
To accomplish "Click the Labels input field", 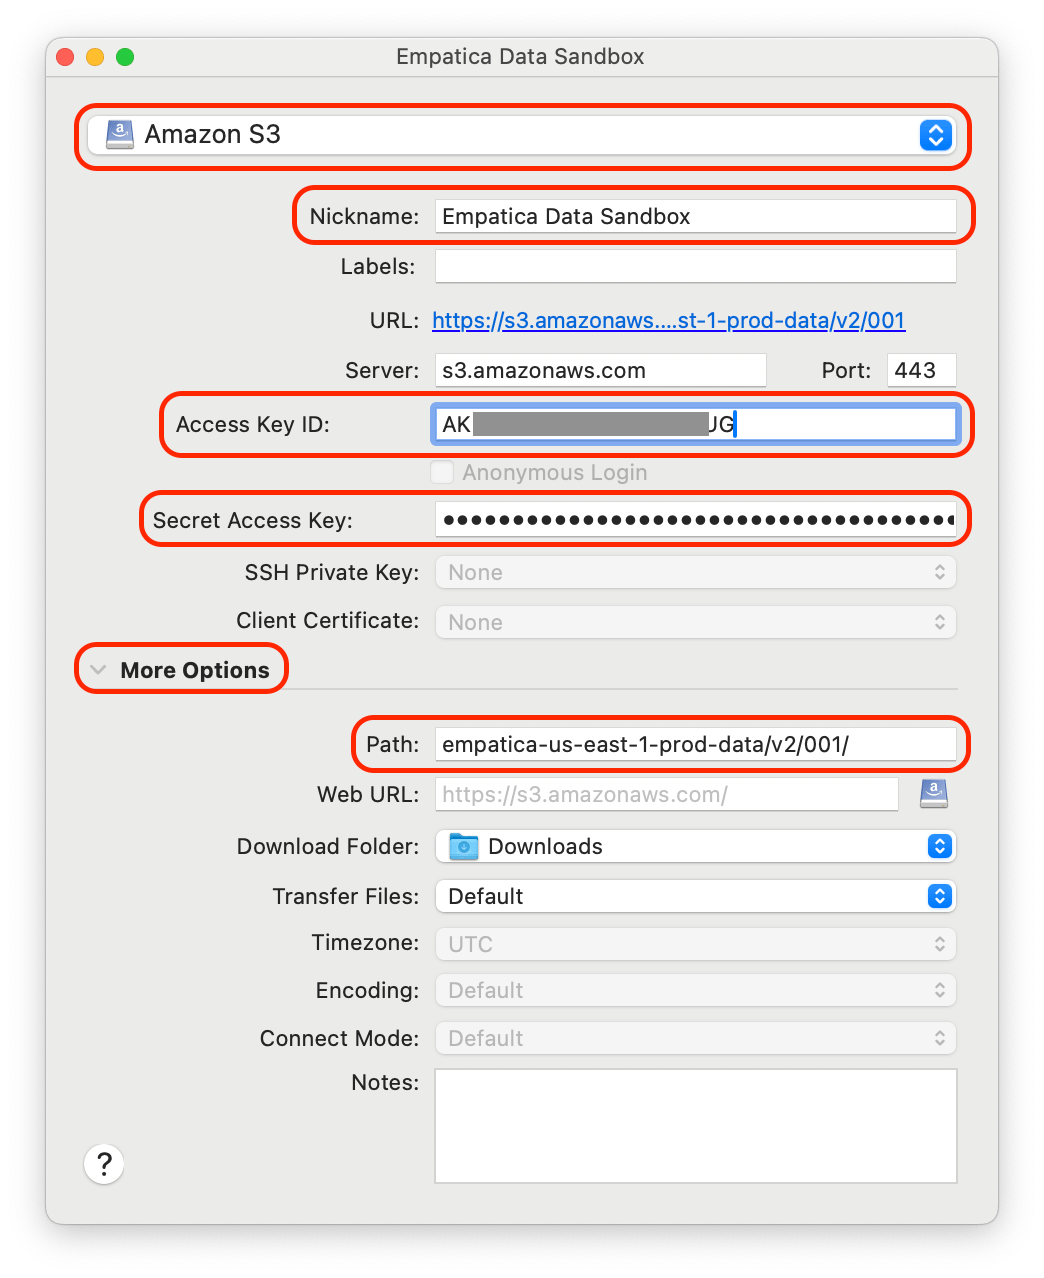I will click(694, 266).
